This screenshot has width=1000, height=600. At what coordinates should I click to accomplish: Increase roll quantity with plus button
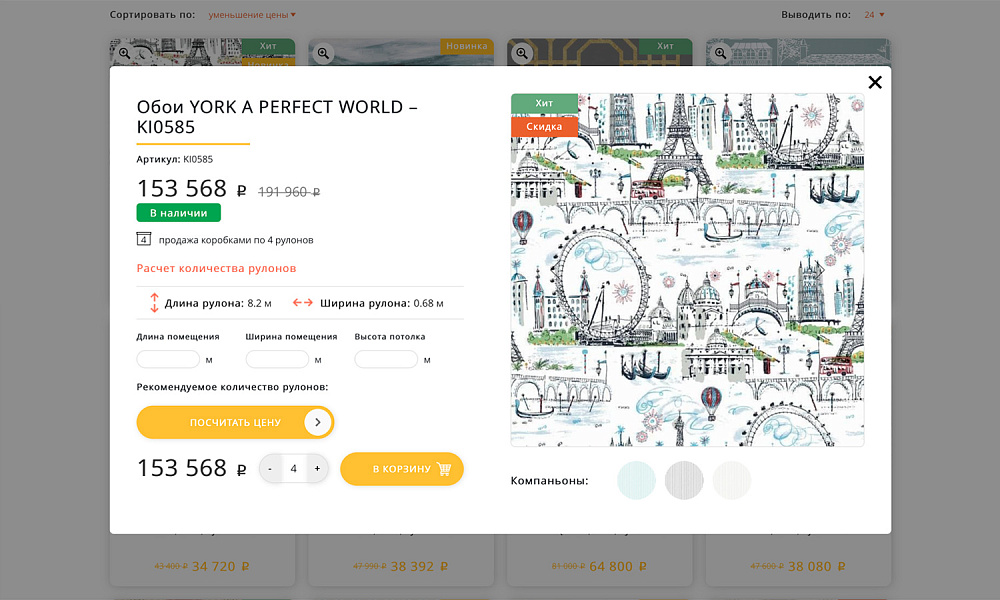coord(317,469)
